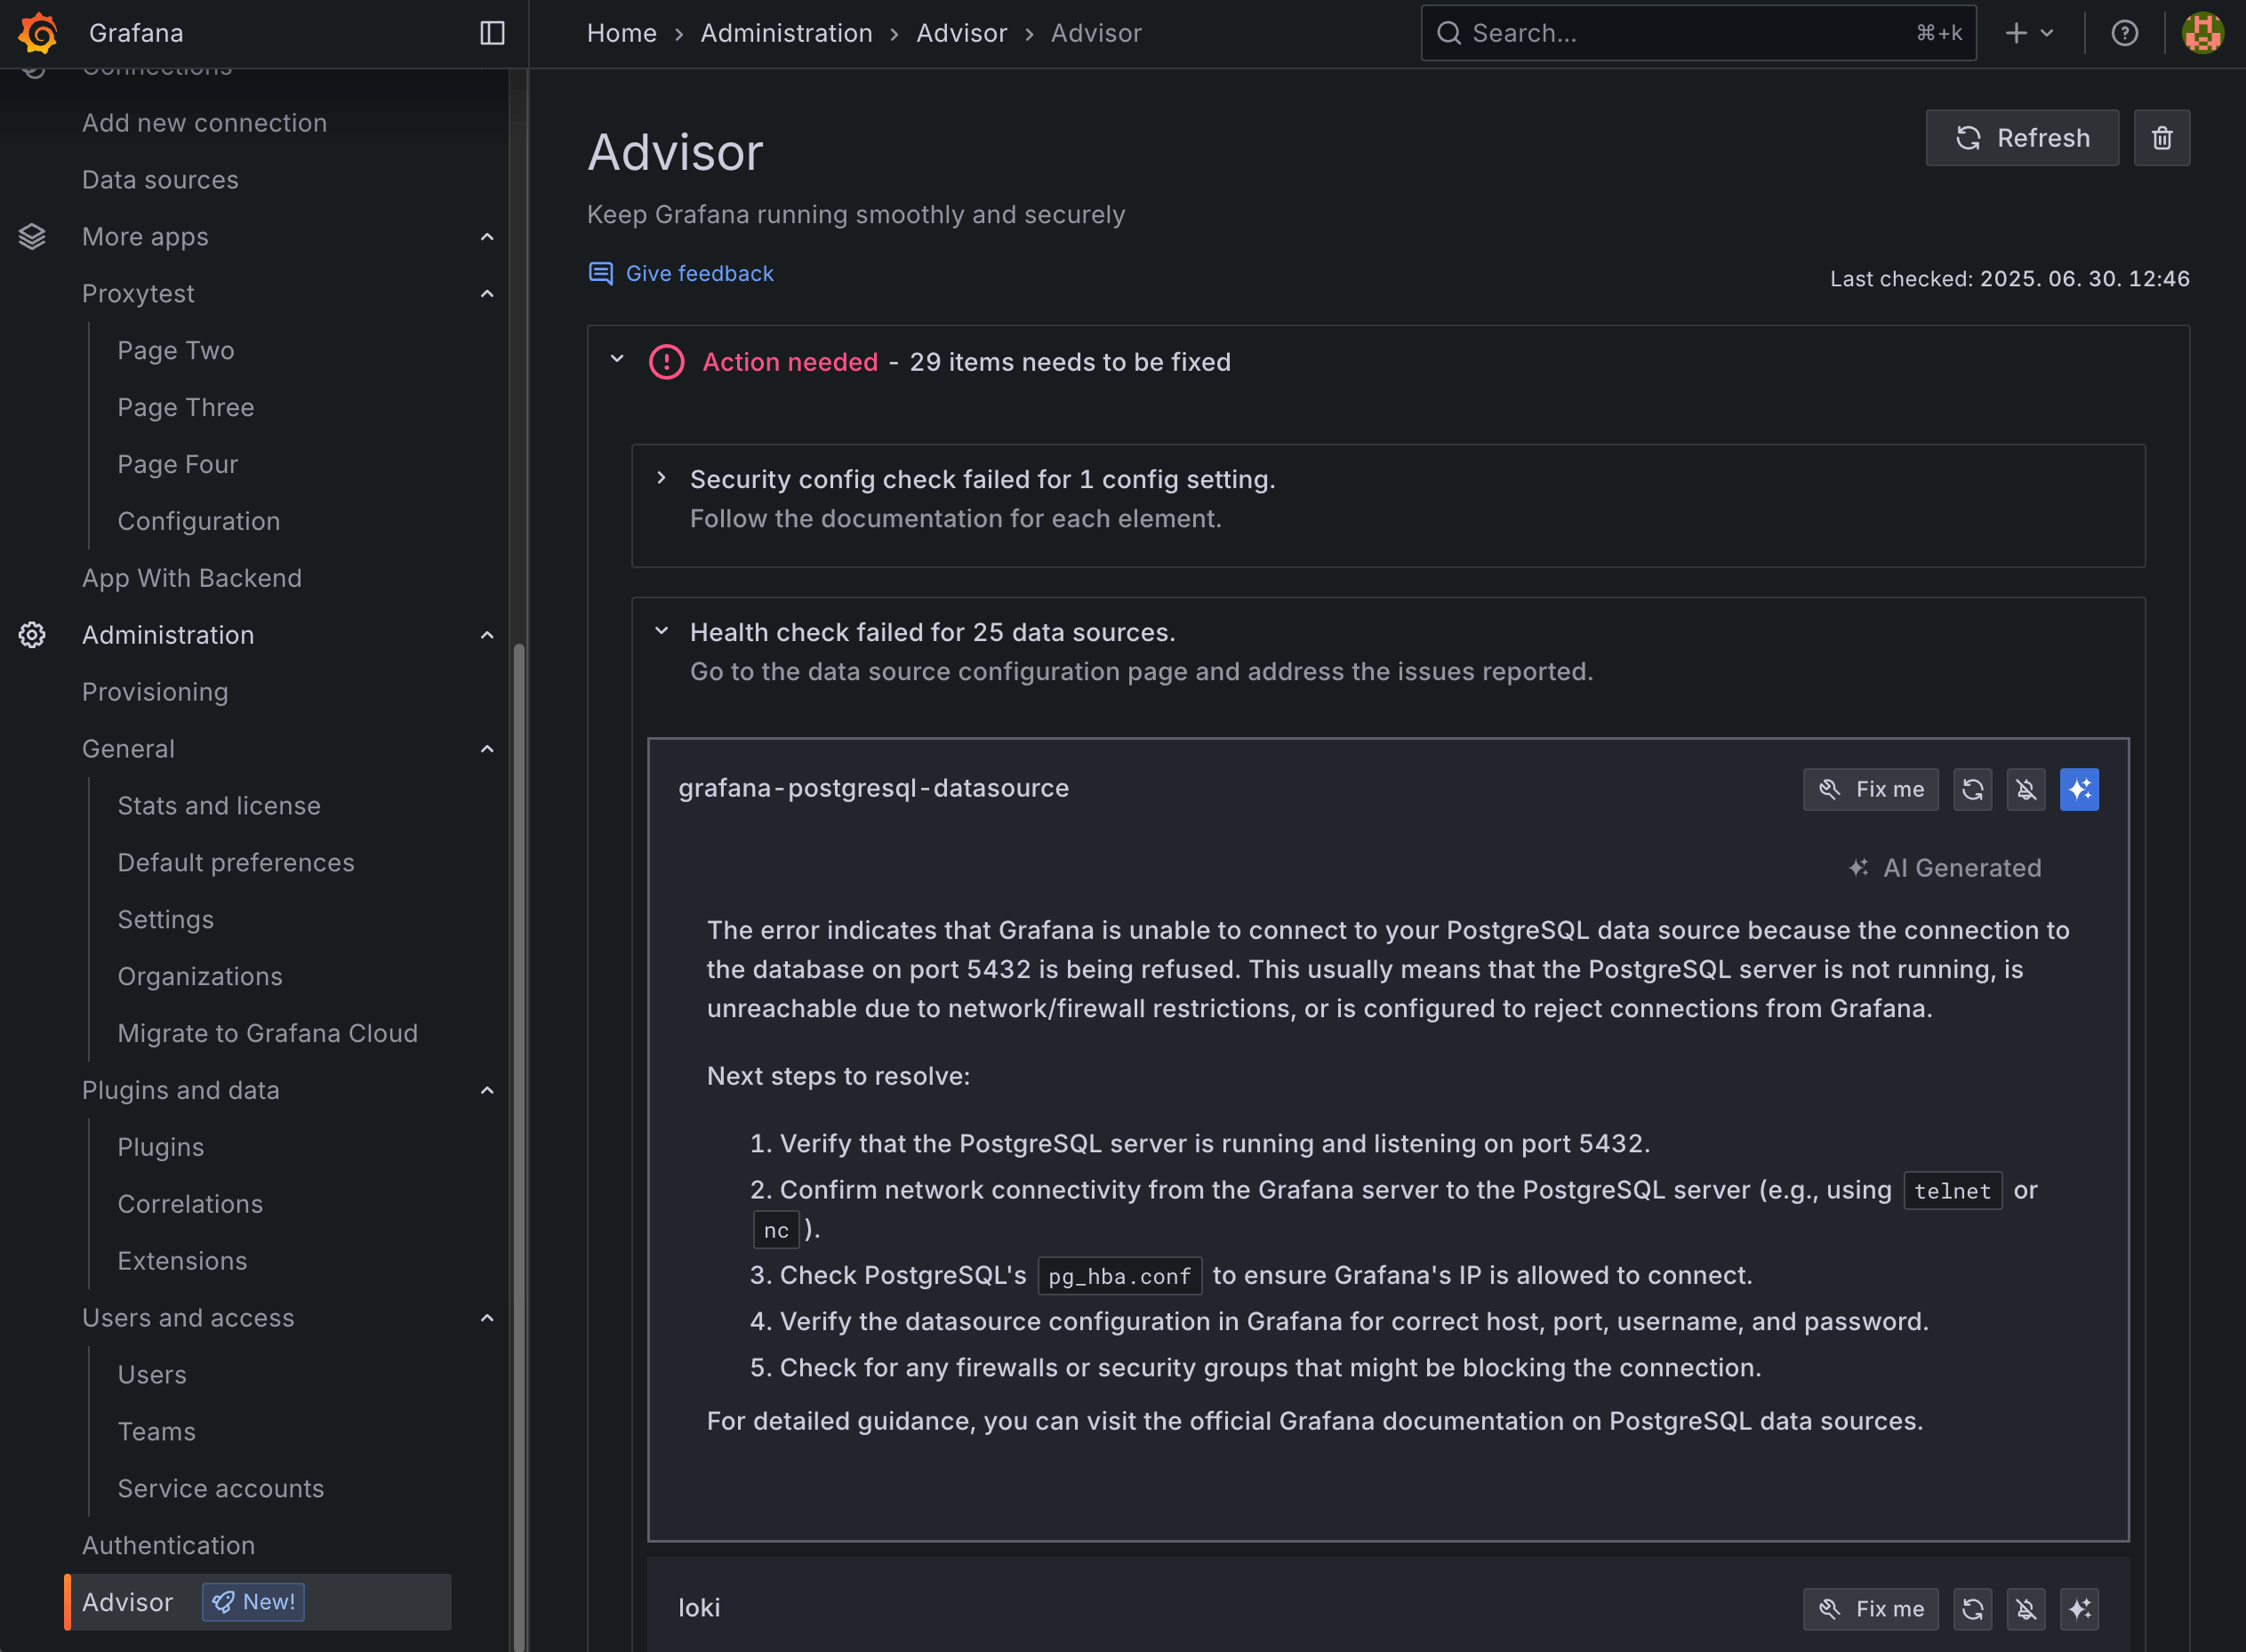Screen dimensions: 2246x1652
Task: Open the AI sparkle explanation for loki datasource
Action: [x=2081, y=1608]
